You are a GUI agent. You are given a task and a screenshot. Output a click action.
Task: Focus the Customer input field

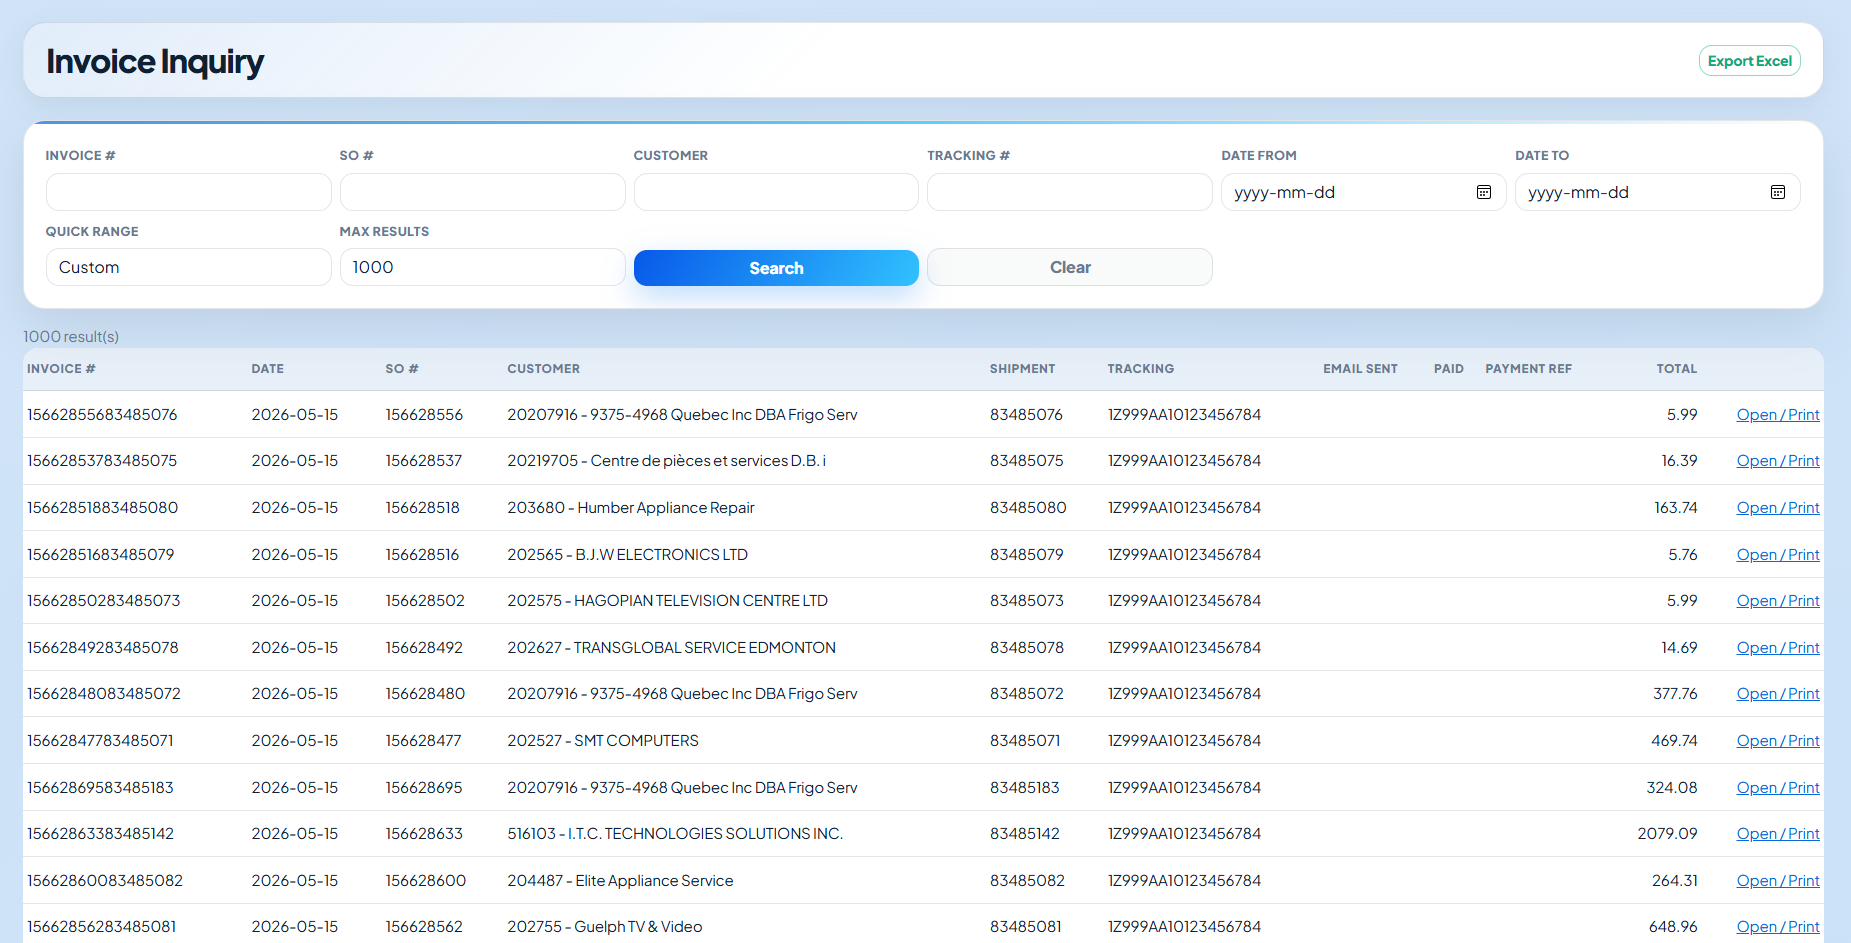point(776,192)
